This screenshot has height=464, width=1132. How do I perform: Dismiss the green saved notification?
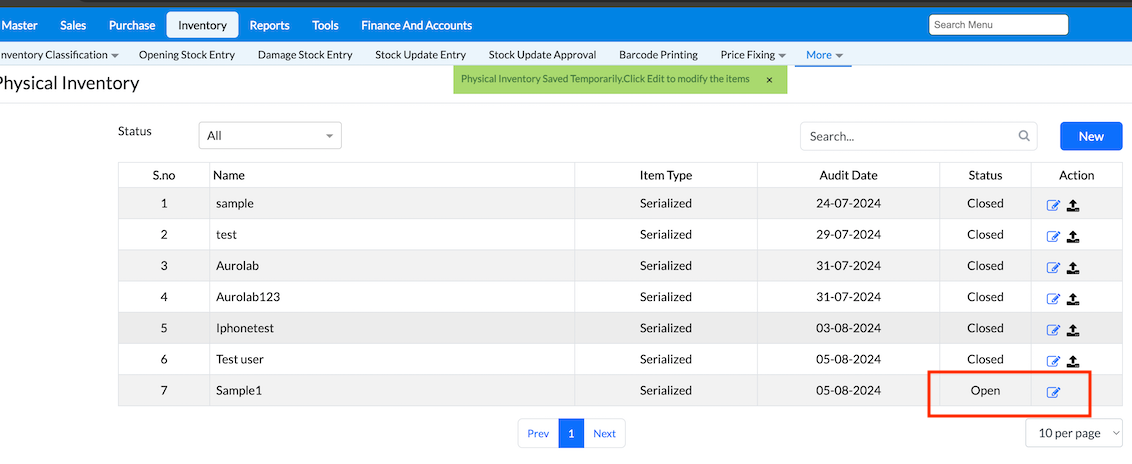click(769, 79)
